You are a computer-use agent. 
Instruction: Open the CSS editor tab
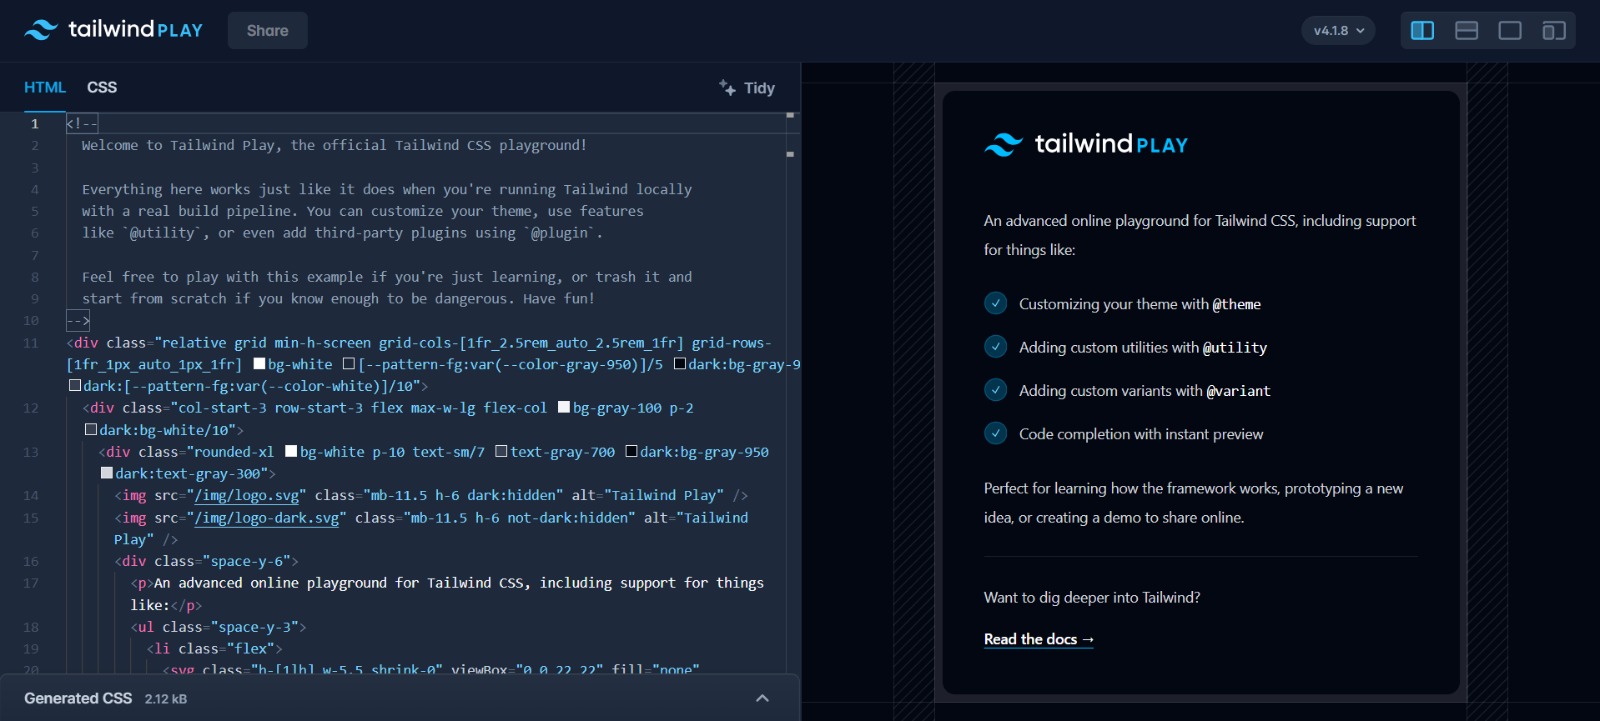102,88
